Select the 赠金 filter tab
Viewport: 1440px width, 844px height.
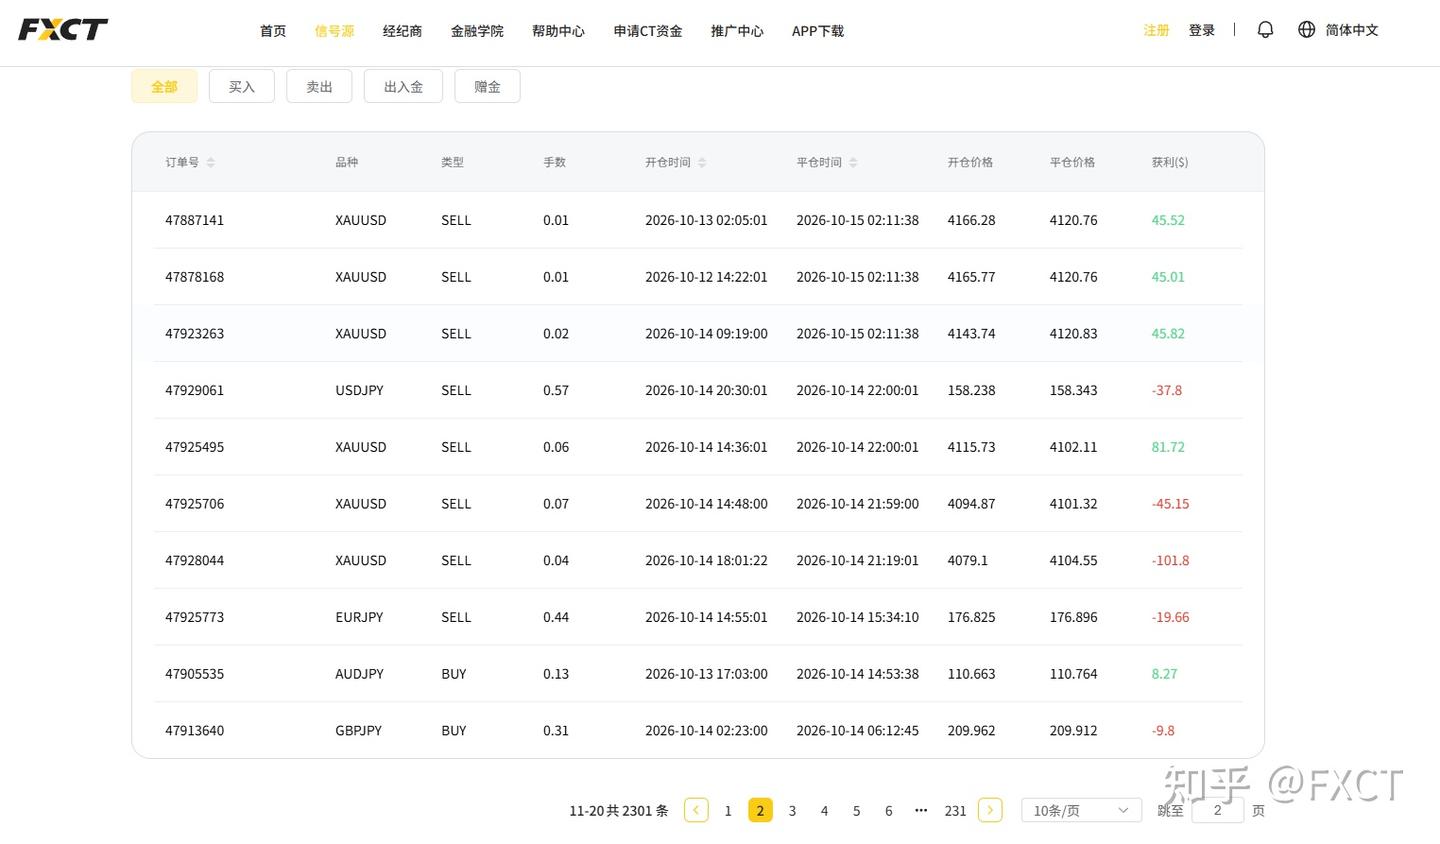click(x=487, y=87)
